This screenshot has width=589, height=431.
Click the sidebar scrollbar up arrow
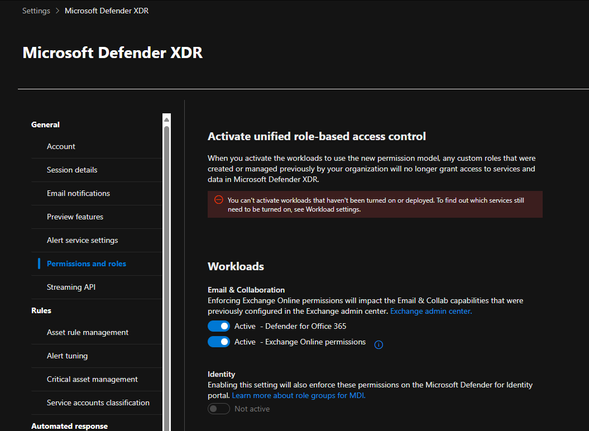pyautogui.click(x=166, y=119)
